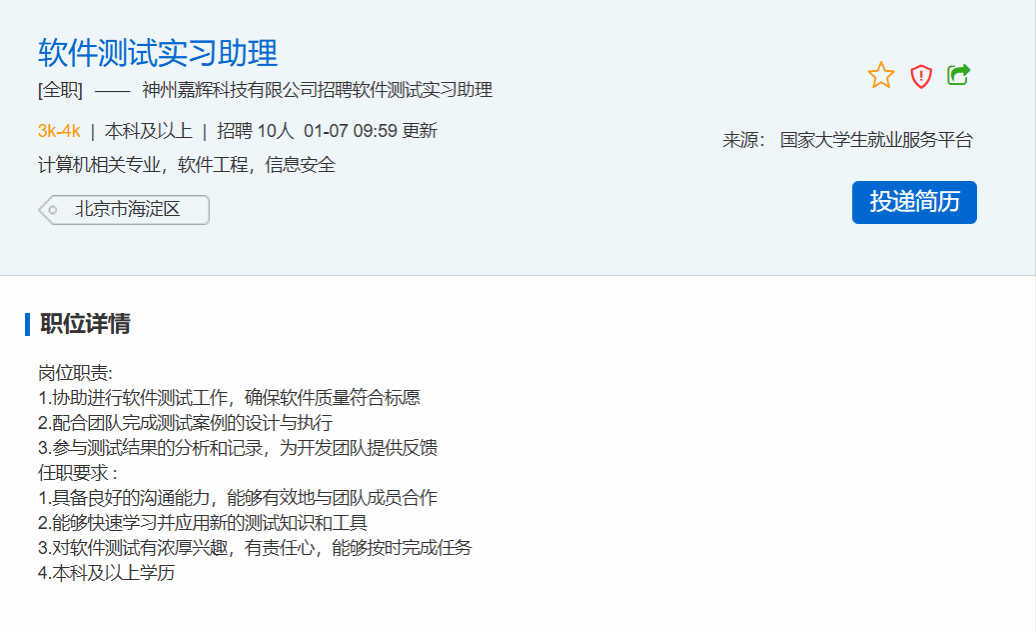Click requirement line 本科及以上学历
The image size is (1036, 632).
(106, 573)
